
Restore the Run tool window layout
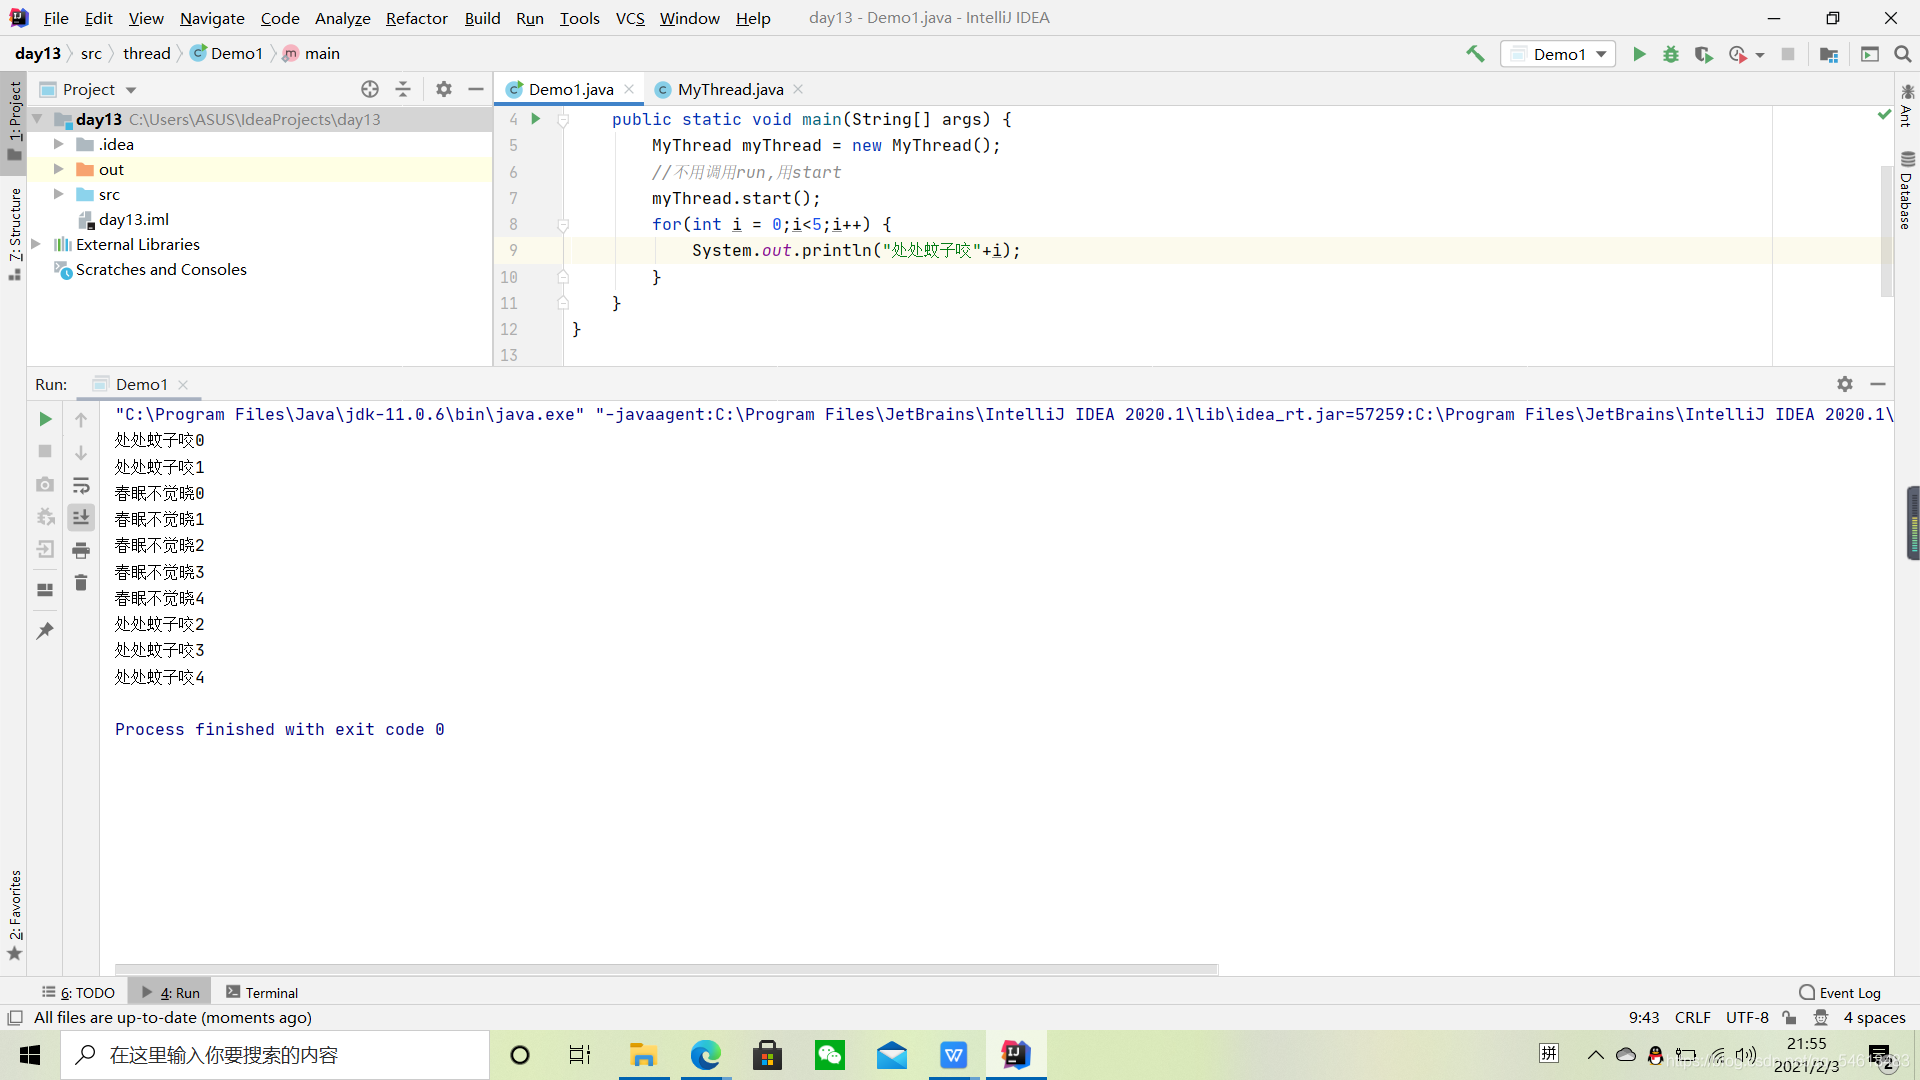click(x=45, y=590)
